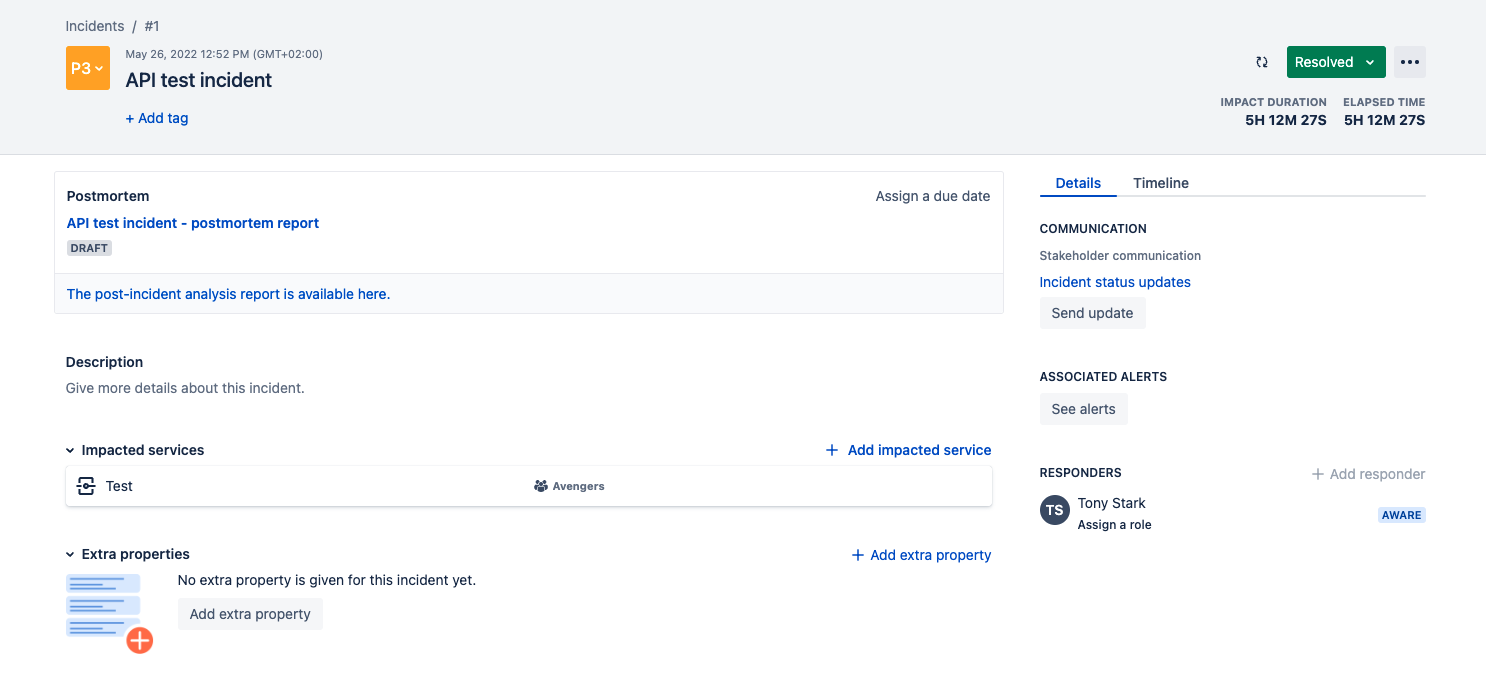Click the Avengers team icon

[x=541, y=486]
